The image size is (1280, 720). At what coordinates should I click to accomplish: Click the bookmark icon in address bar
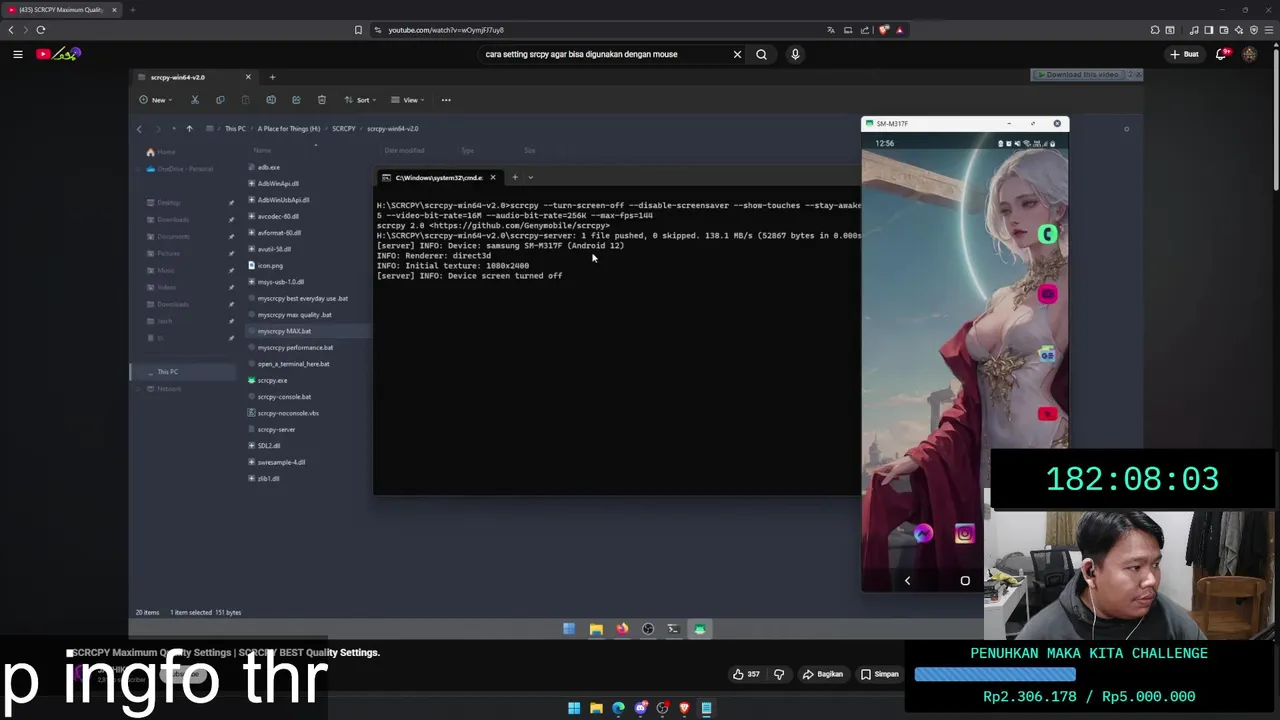[358, 30]
